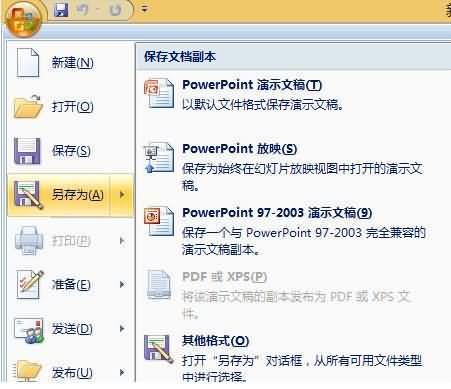Viewport: 451px width, 389px height.
Task: Click the checklist pencil icon for 准备
Action: (30, 284)
